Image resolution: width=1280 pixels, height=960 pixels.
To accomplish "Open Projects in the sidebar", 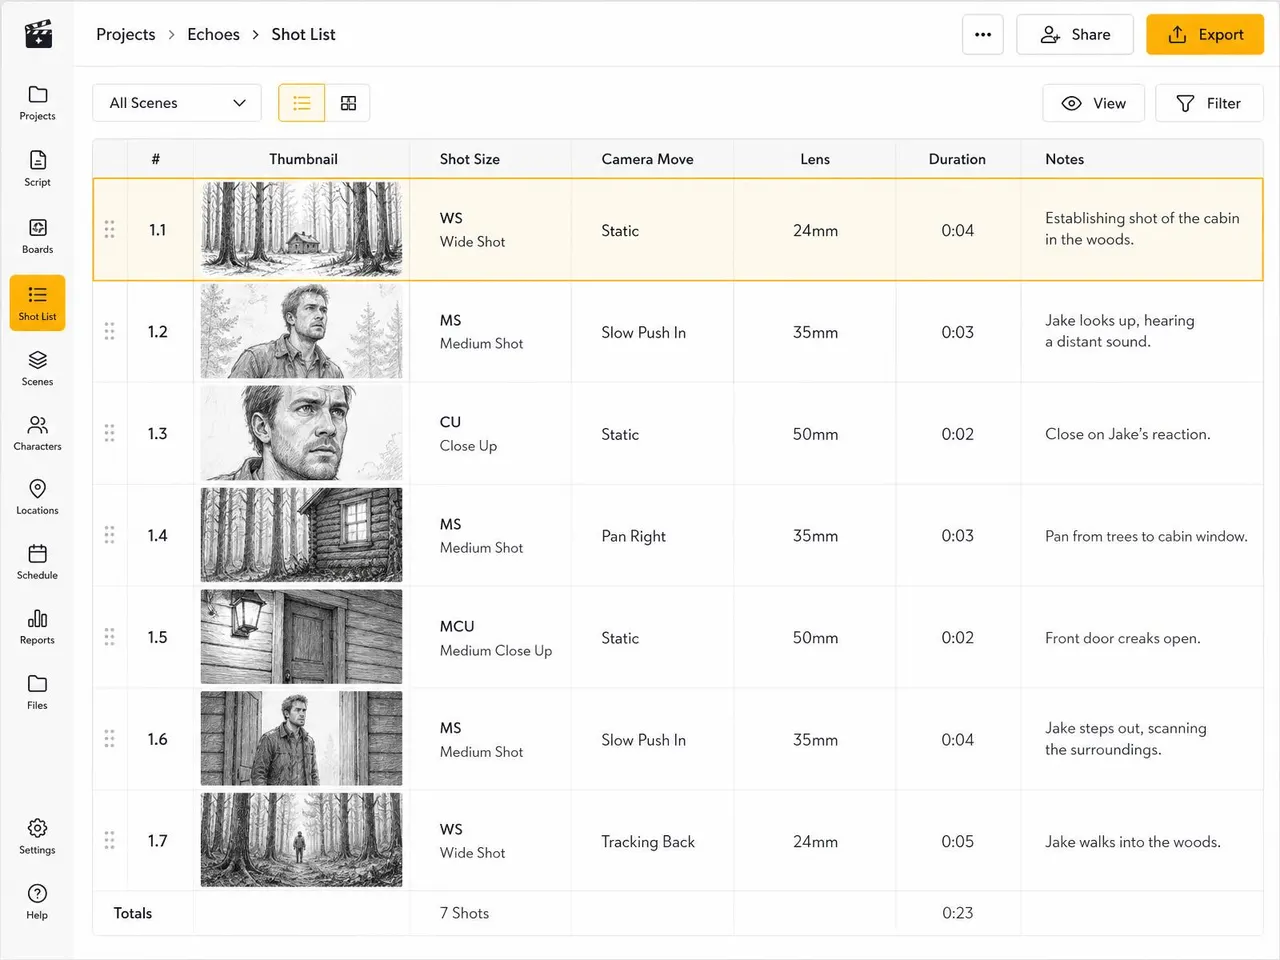I will pos(37,103).
